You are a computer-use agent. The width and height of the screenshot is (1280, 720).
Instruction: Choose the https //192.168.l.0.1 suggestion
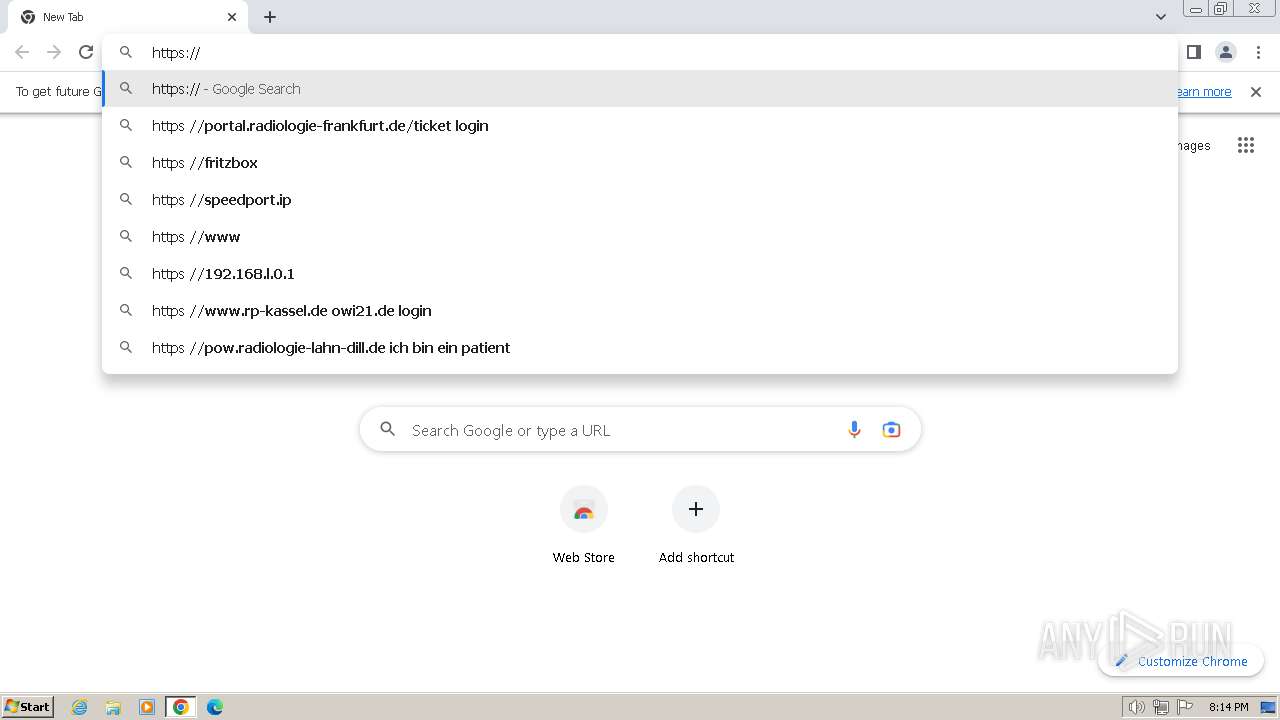click(640, 273)
